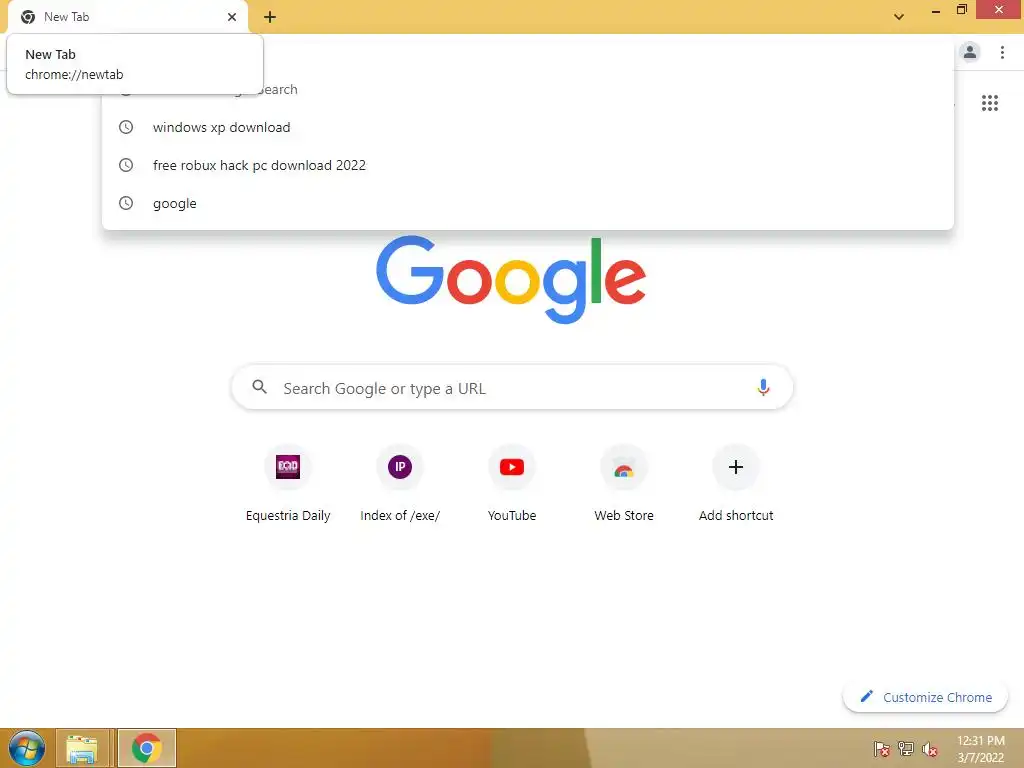Start voice search with microphone icon

click(763, 387)
